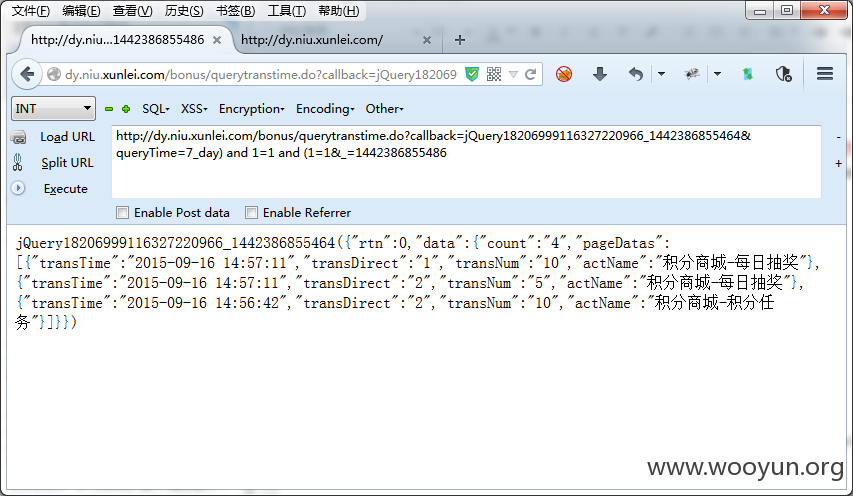Screen dimensions: 853x496
Task: Open the 编辑(E) menu
Action: pyautogui.click(x=81, y=10)
